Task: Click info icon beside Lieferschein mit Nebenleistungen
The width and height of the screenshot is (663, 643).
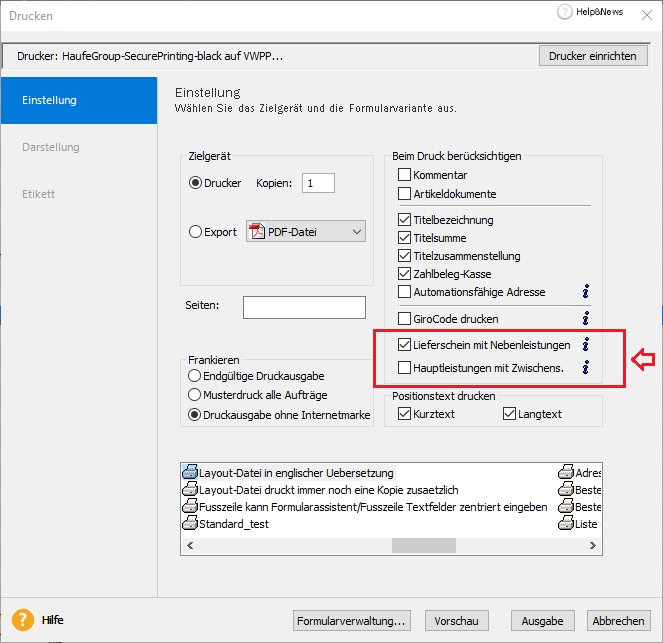Action: coord(586,345)
